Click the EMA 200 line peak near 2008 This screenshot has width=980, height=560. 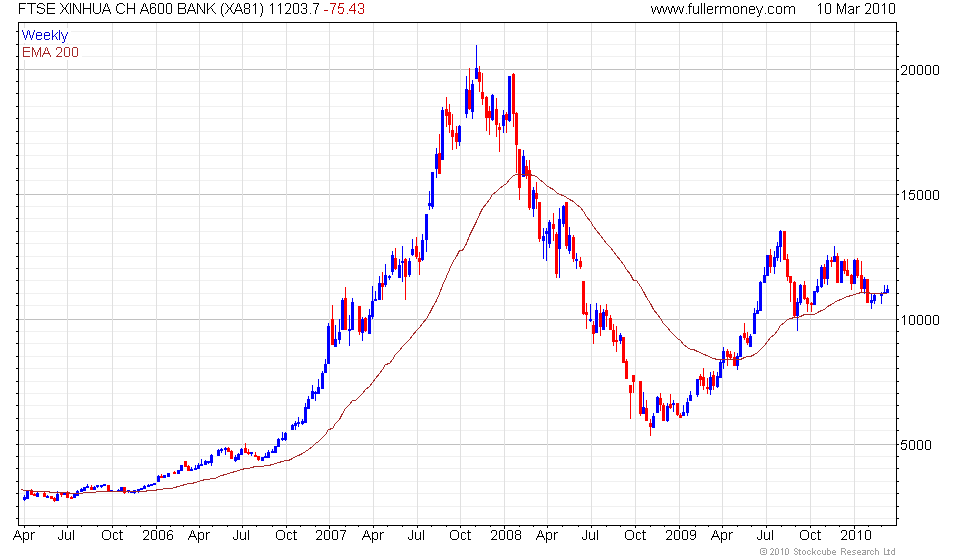(522, 174)
